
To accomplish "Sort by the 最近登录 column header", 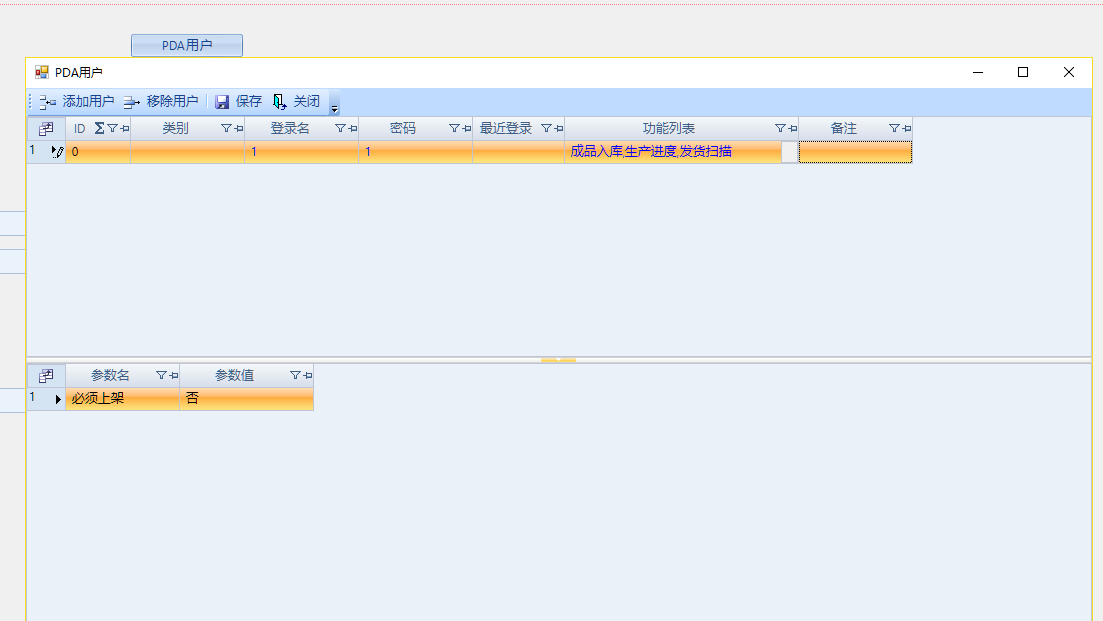I will 506,129.
